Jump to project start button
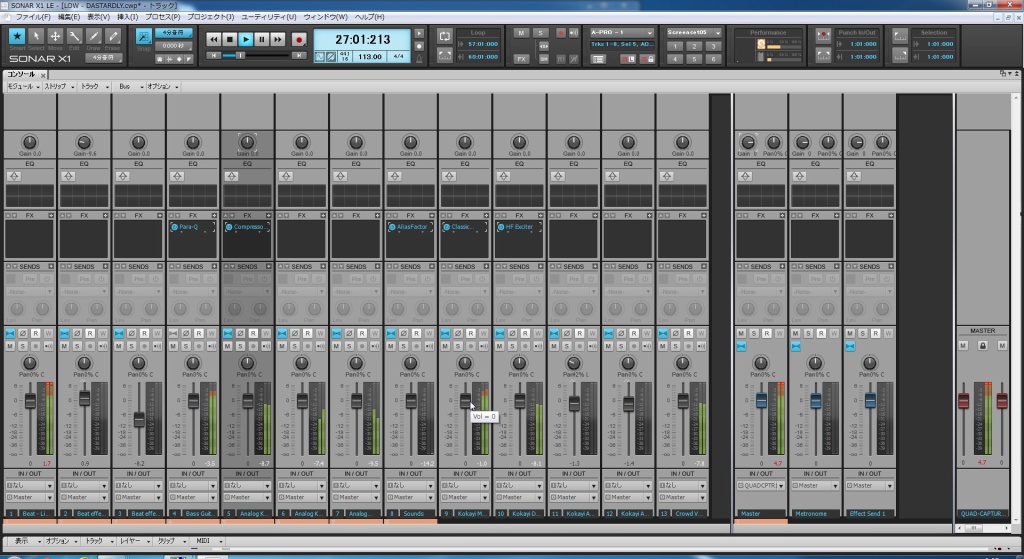 pyautogui.click(x=214, y=56)
